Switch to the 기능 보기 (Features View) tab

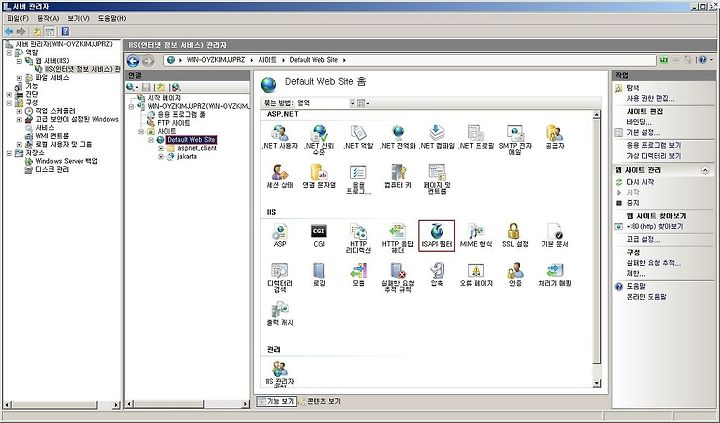276,401
